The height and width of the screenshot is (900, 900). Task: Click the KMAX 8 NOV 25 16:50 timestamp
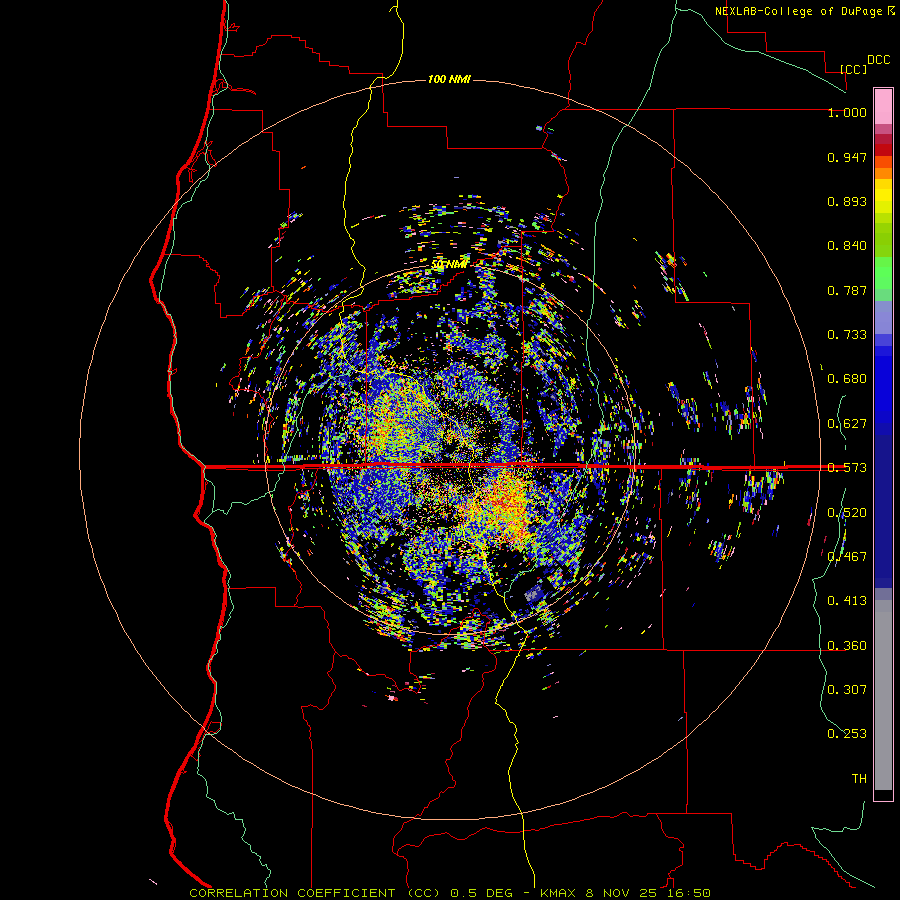[625, 893]
